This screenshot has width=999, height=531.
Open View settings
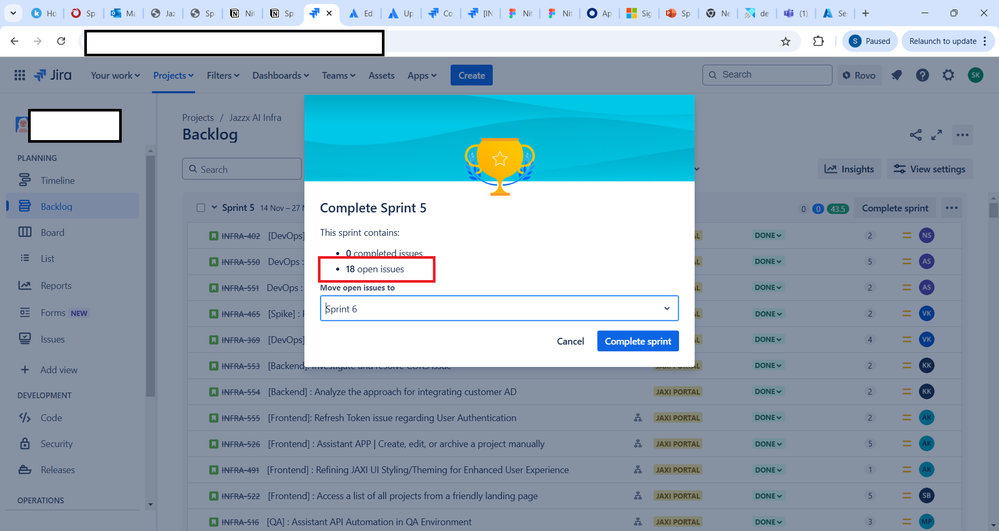pyautogui.click(x=930, y=169)
